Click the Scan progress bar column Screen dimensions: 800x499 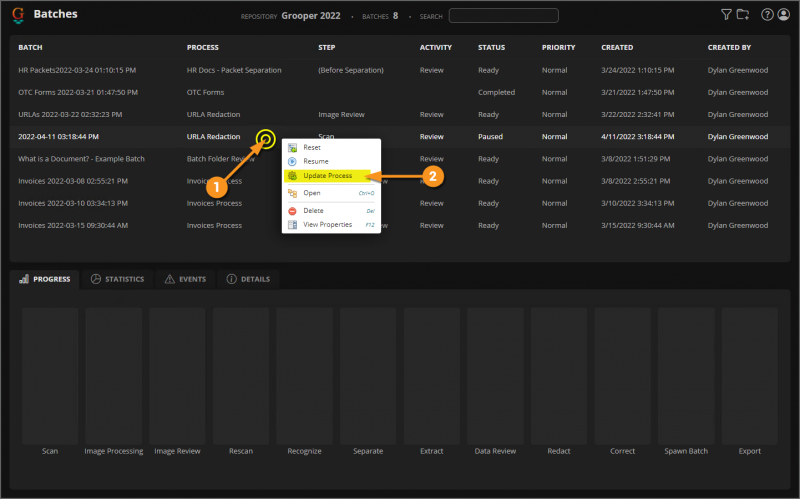point(50,376)
